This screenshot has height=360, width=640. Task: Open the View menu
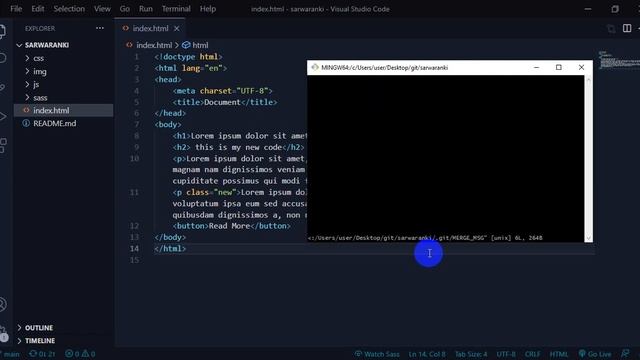[102, 9]
